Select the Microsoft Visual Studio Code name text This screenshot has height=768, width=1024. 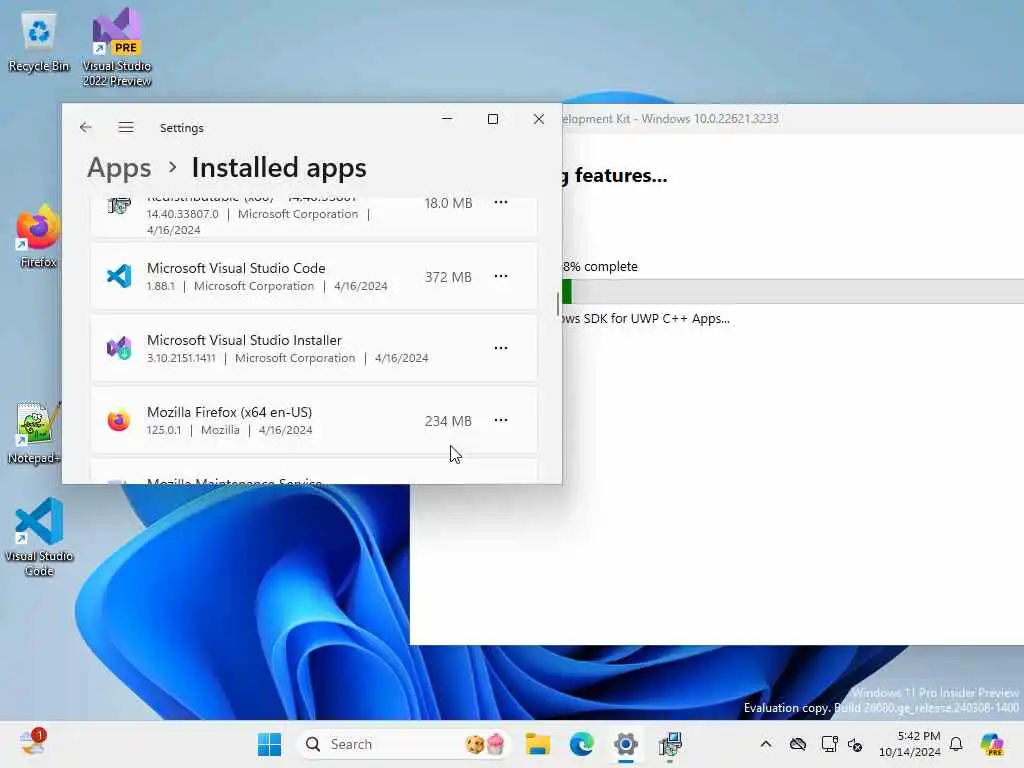[x=236, y=268]
